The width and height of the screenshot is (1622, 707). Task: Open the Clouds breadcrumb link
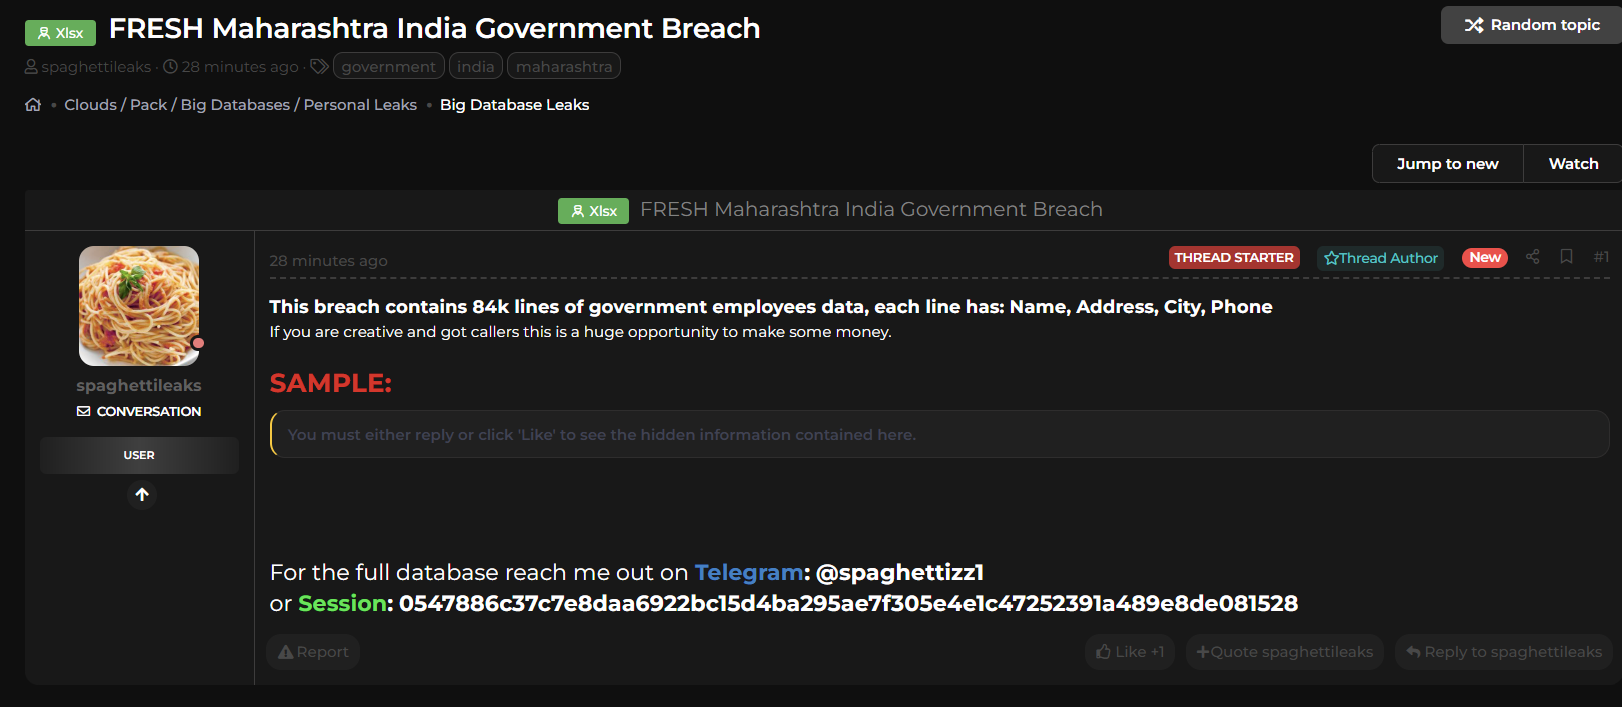click(90, 105)
